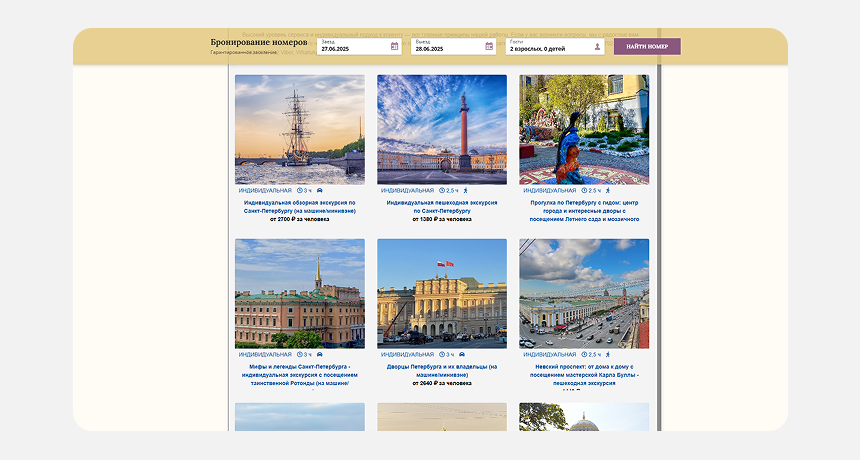The height and width of the screenshot is (460, 860).
Task: Click the clock icon under the Невский проспект tour
Action: [584, 355]
